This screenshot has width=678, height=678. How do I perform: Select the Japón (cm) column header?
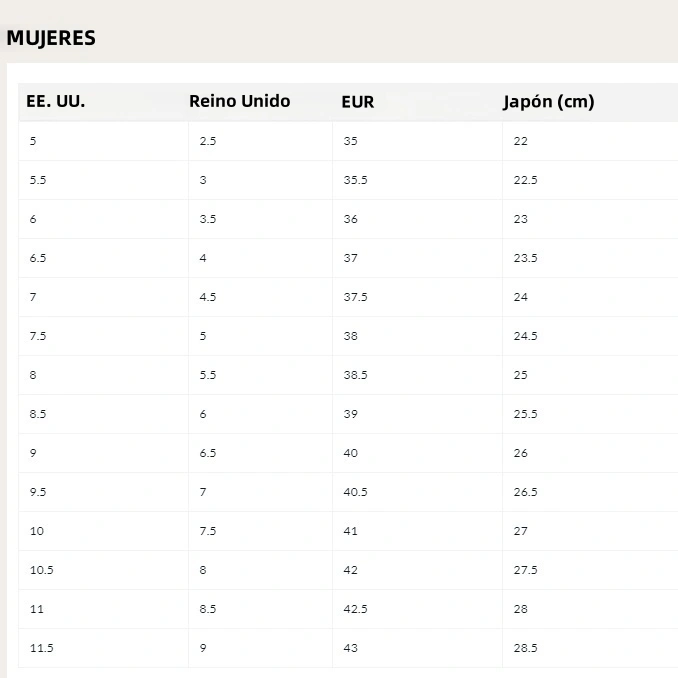[548, 102]
